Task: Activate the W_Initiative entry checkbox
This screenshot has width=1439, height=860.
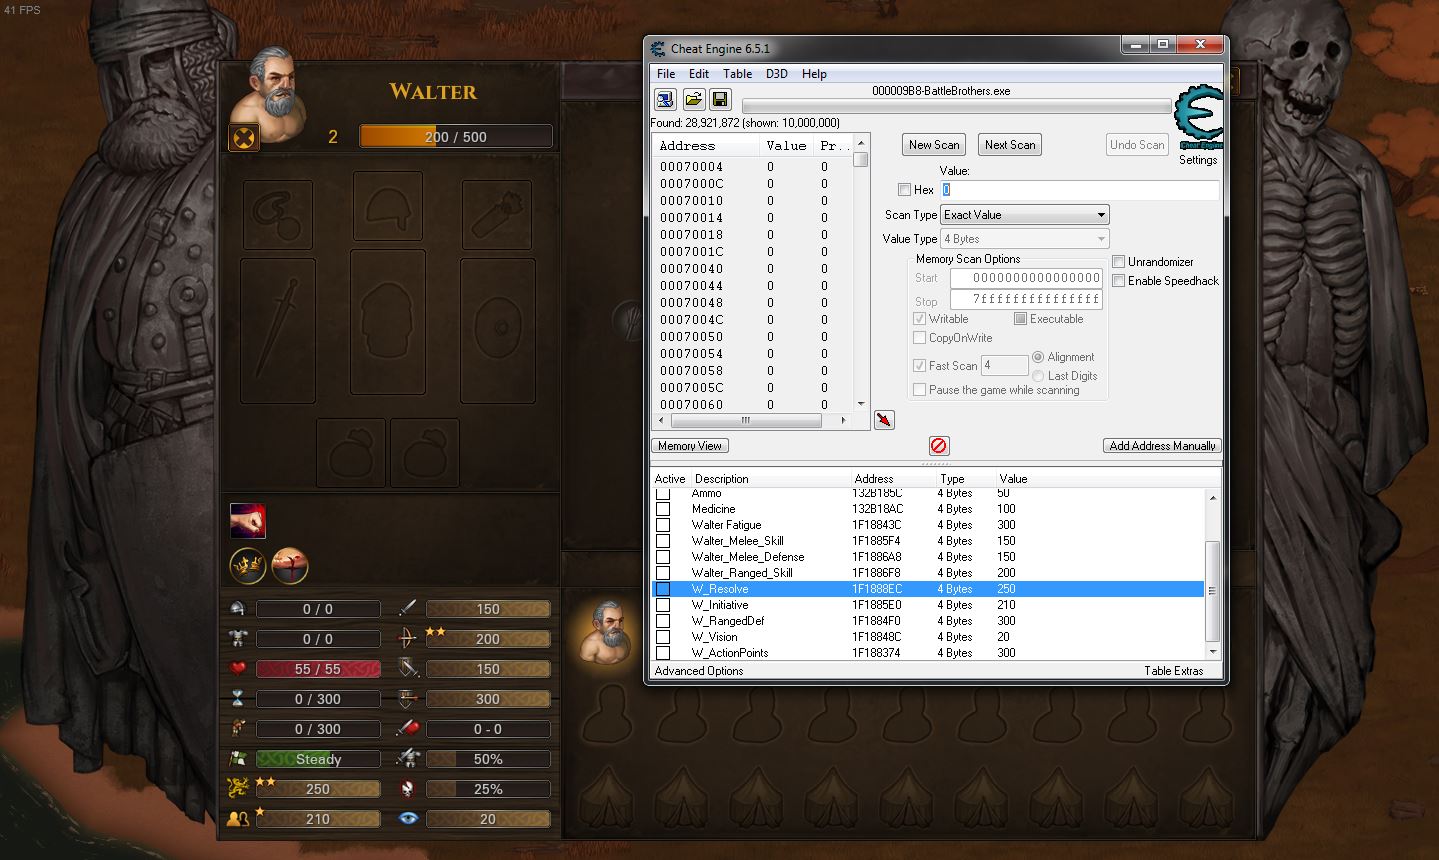Action: tap(663, 605)
